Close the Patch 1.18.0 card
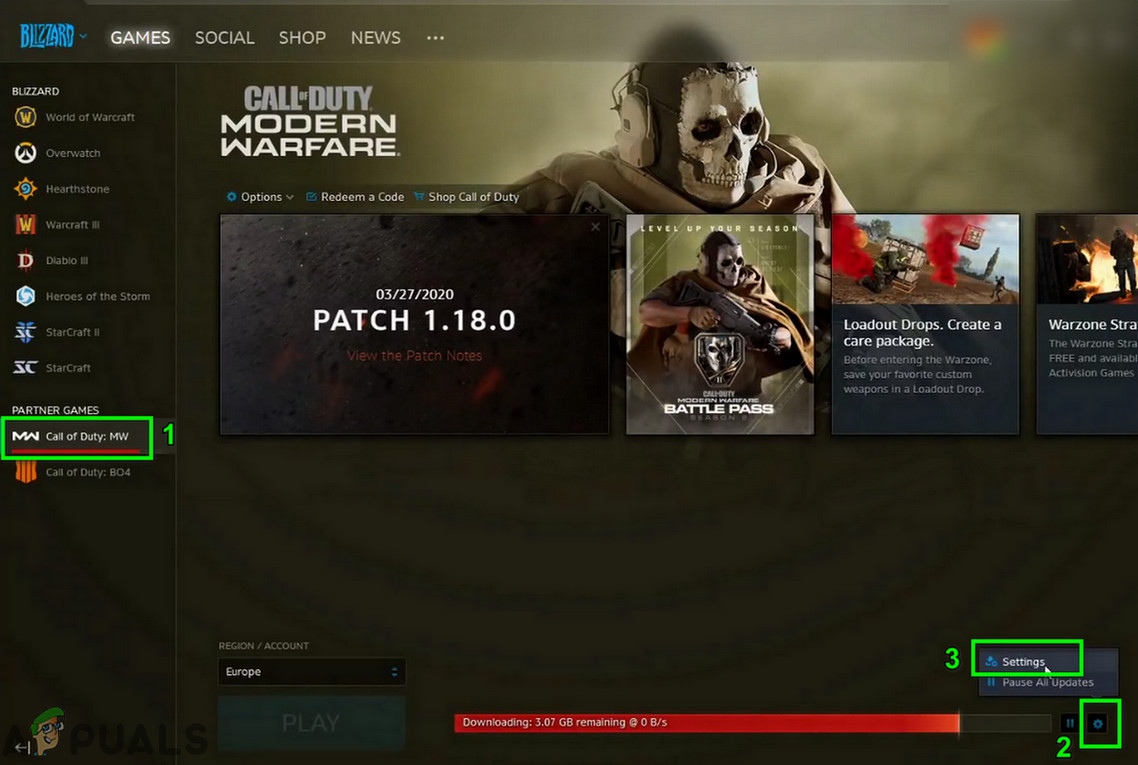The height and width of the screenshot is (765, 1138). 595,226
